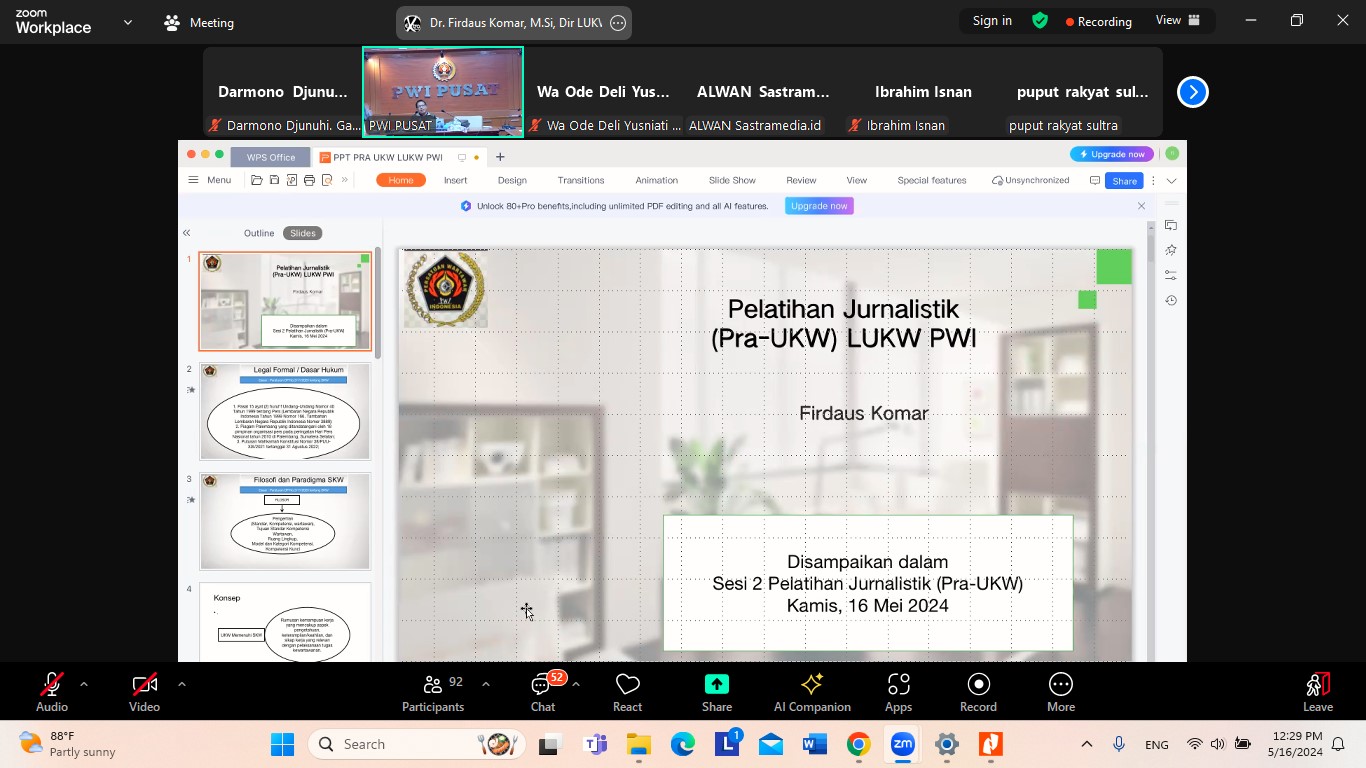Open the Chat panel

tap(543, 693)
